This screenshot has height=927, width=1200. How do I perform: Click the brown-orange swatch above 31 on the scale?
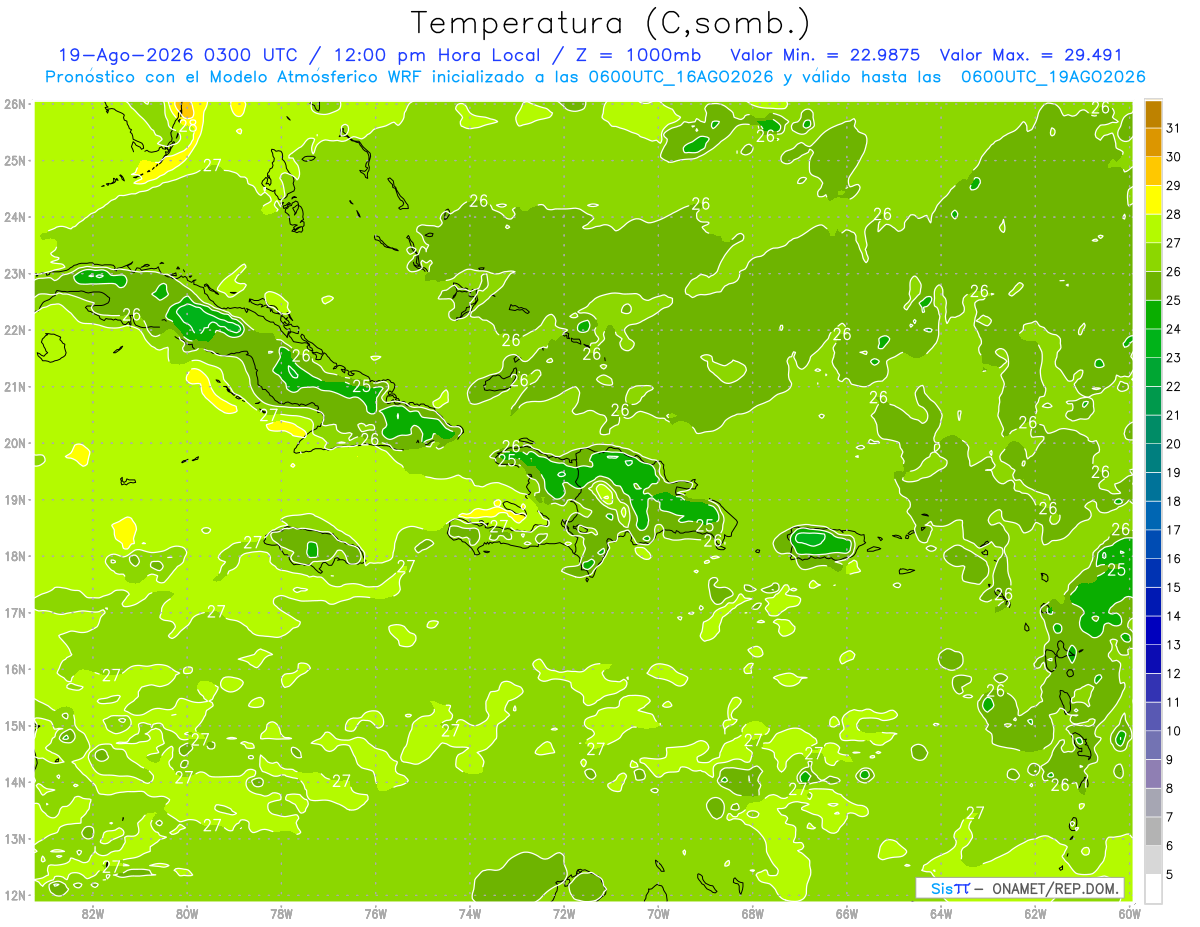point(1153,114)
